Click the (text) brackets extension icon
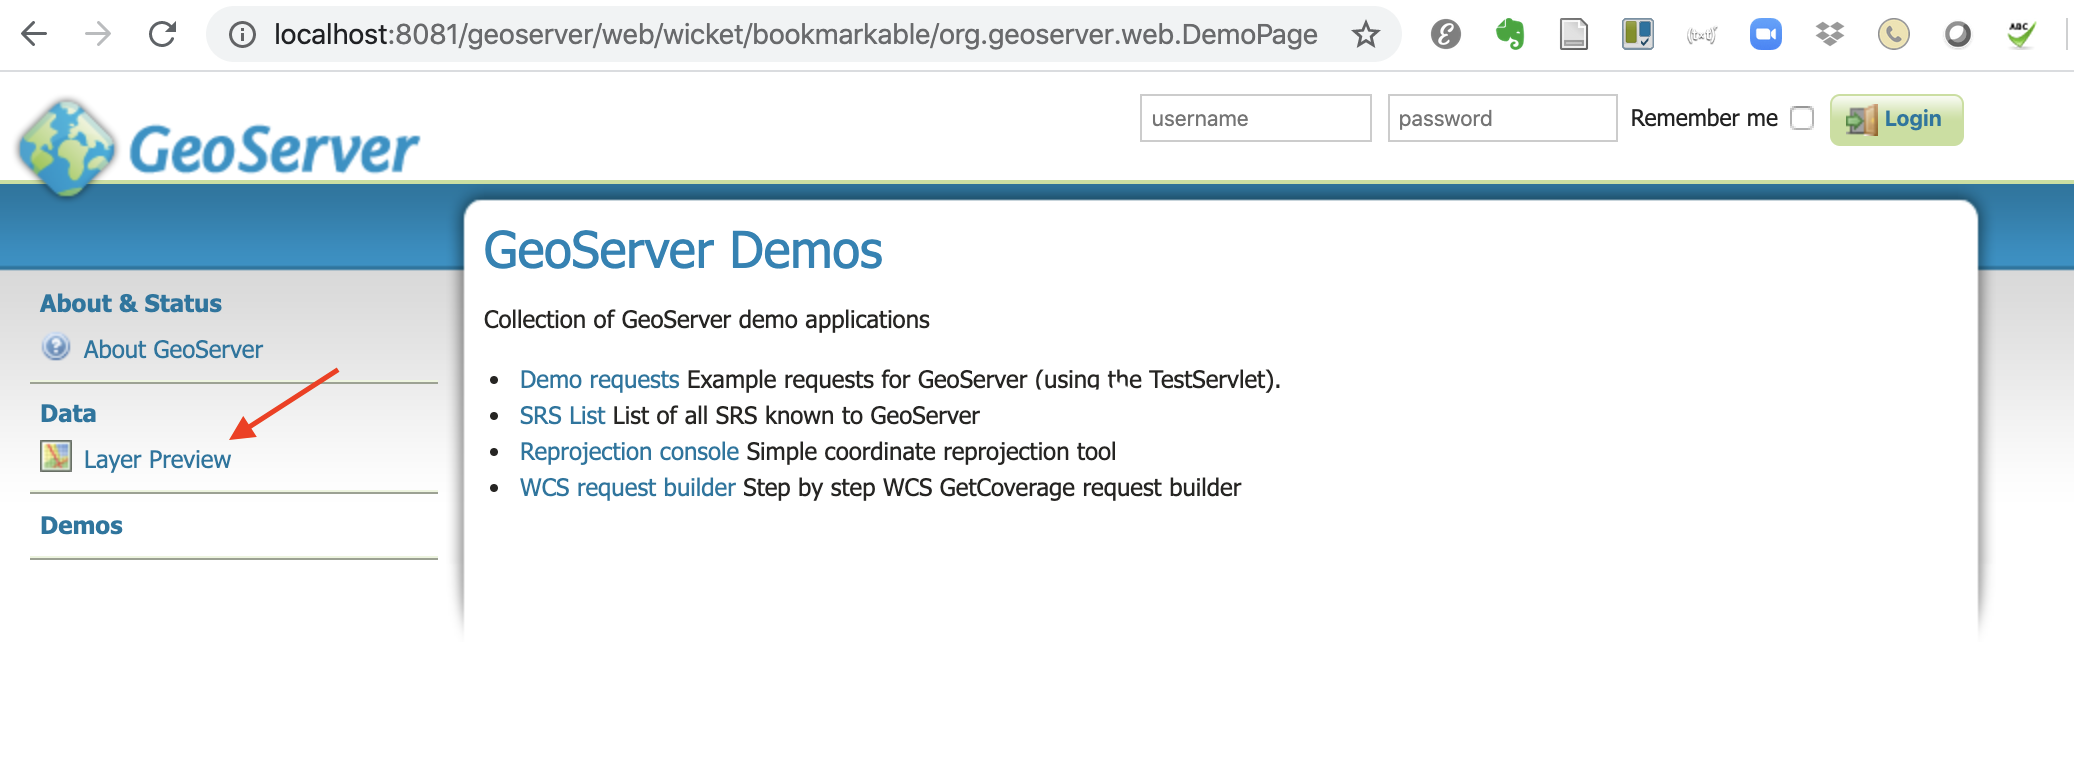The height and width of the screenshot is (784, 2074). point(1702,36)
